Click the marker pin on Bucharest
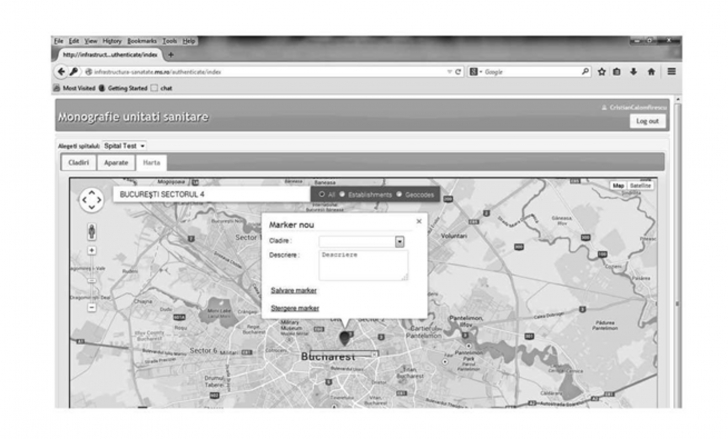The image size is (728, 439). point(346,338)
